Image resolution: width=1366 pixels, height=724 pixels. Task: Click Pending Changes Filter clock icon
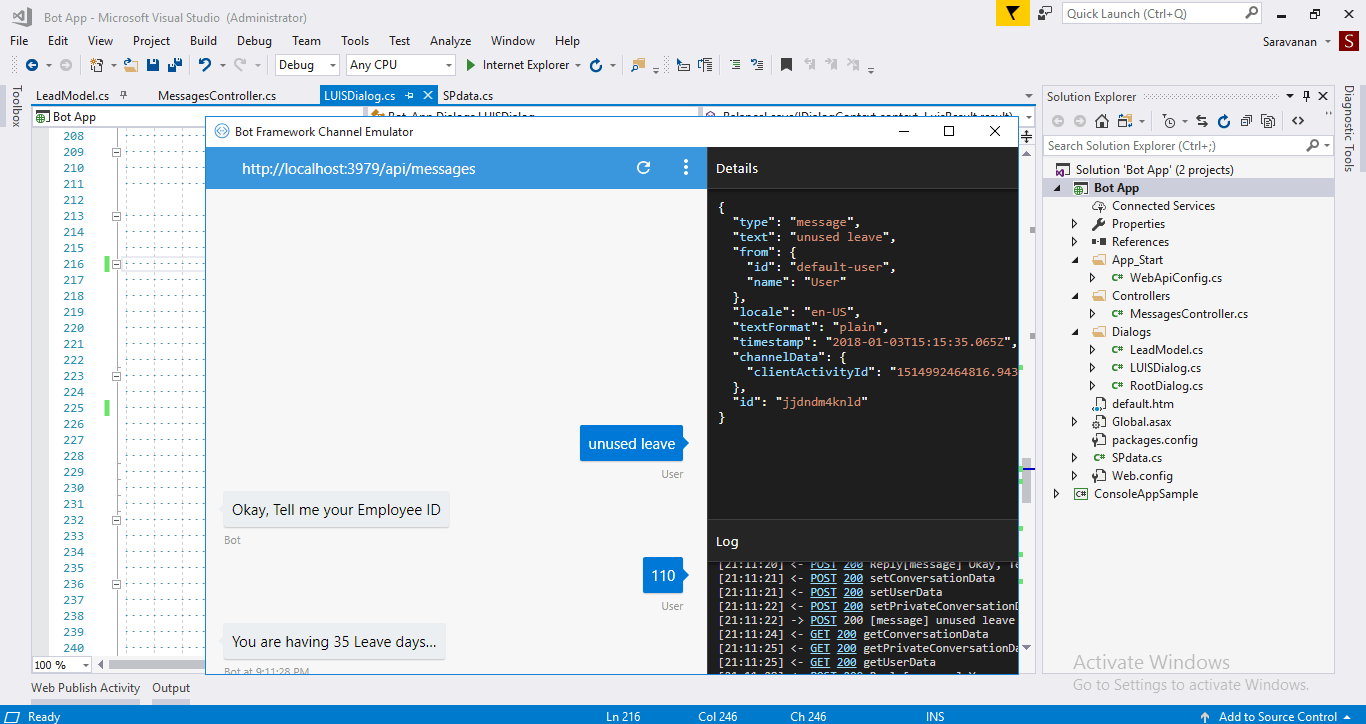point(1168,121)
